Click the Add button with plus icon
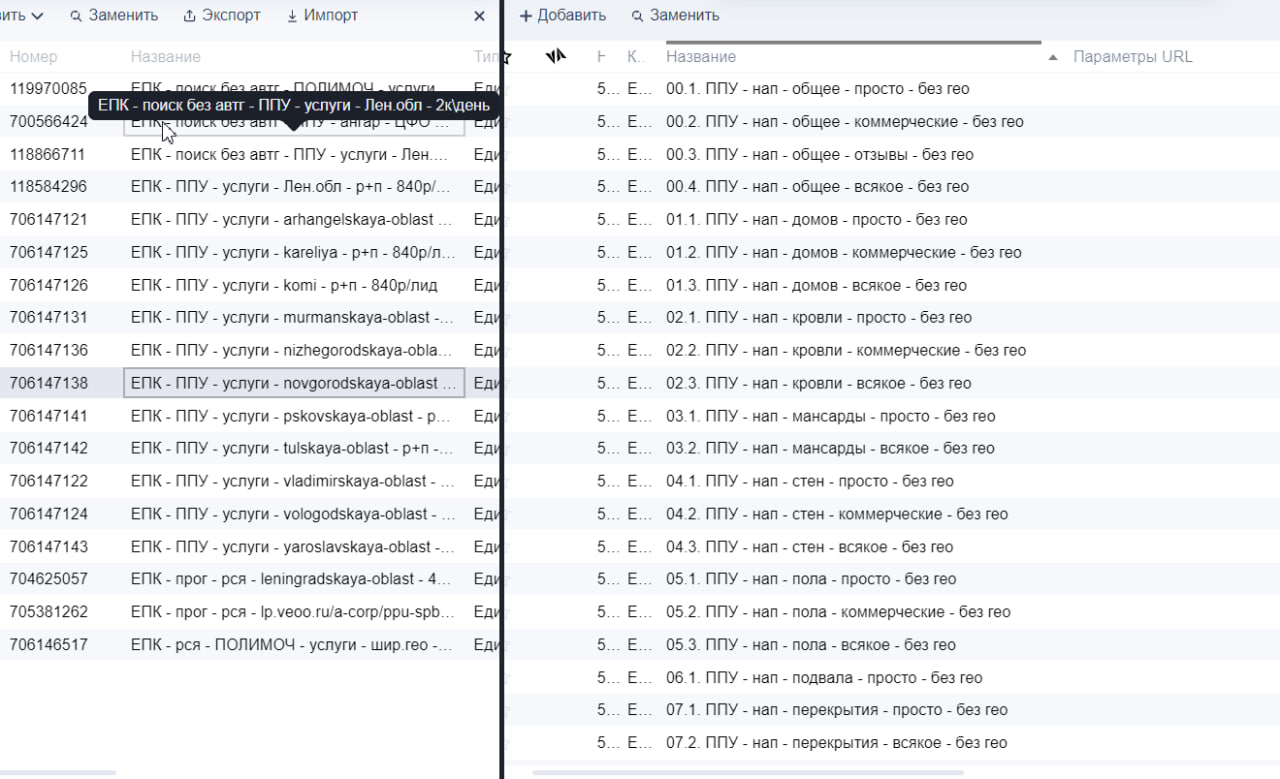1280x779 pixels. [x=563, y=16]
